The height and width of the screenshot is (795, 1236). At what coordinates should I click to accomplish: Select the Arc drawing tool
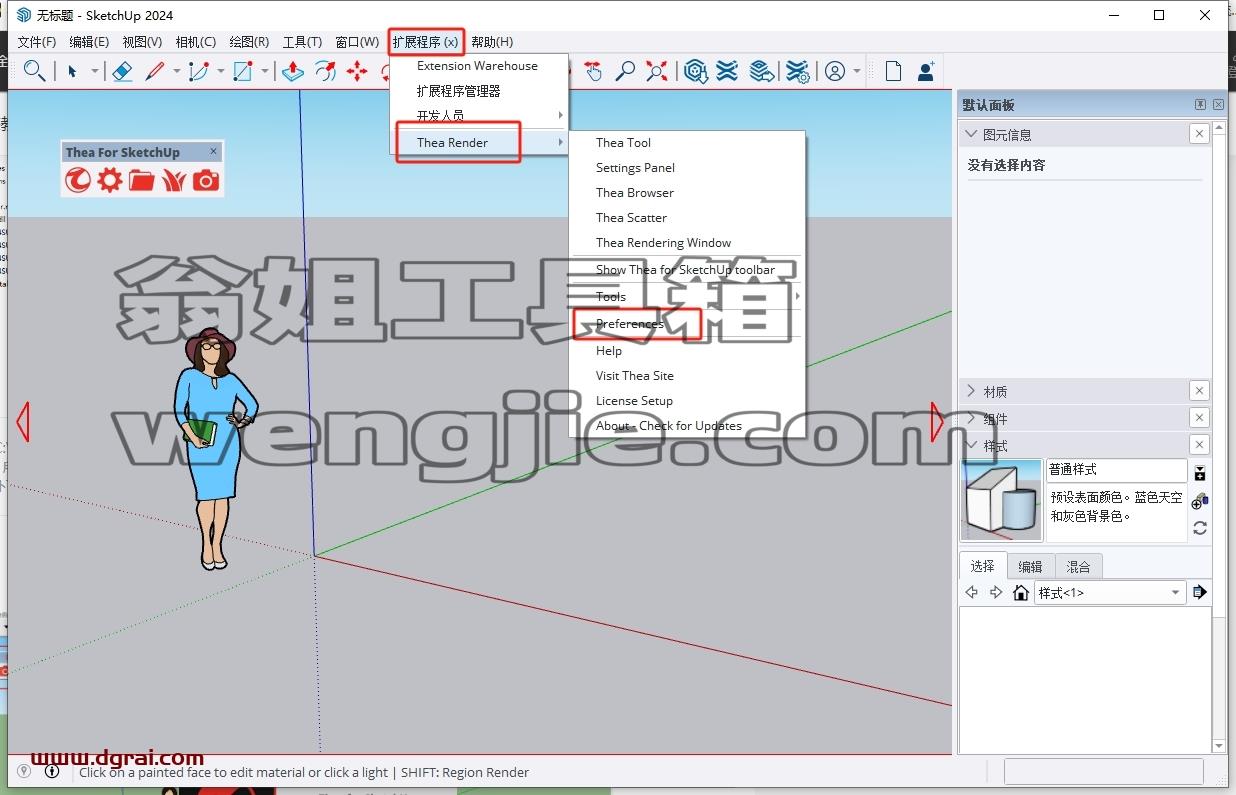[198, 71]
